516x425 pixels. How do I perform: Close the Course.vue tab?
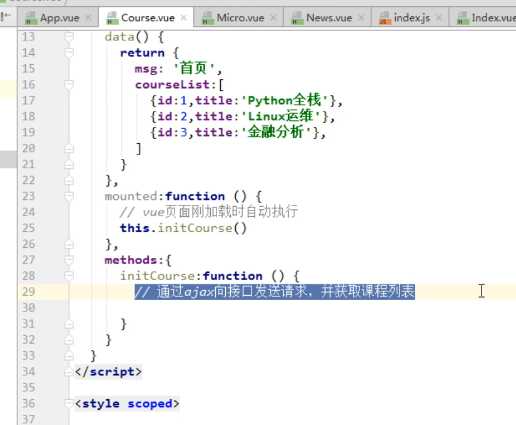184,18
